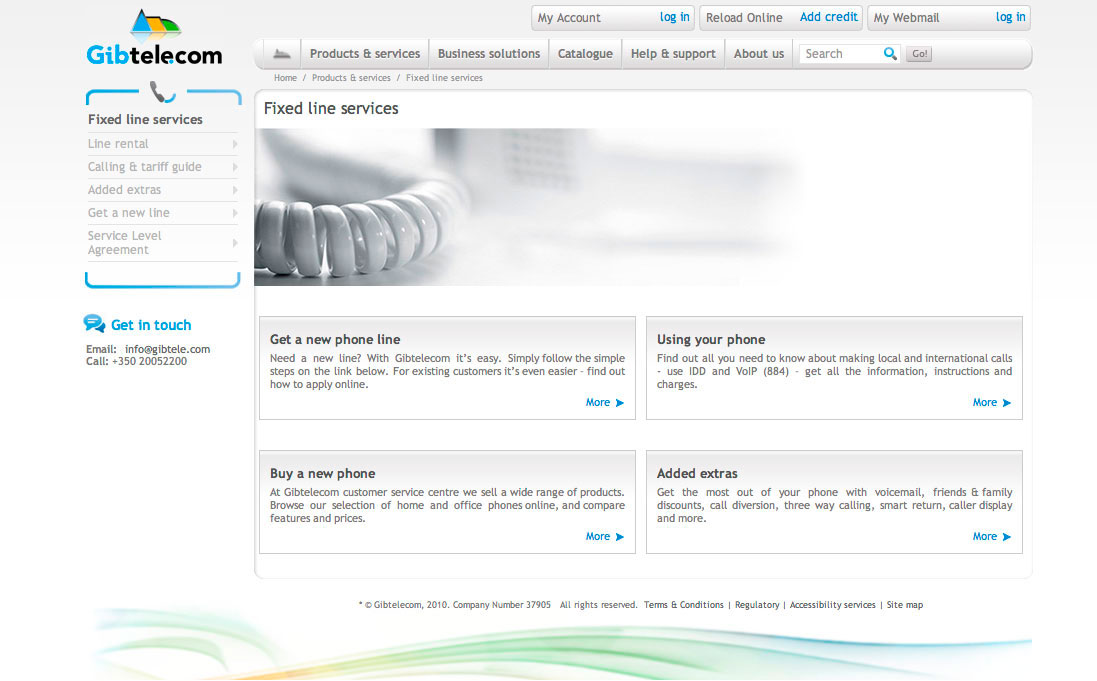Open About us menu
This screenshot has width=1097, height=681.
pyautogui.click(x=759, y=54)
